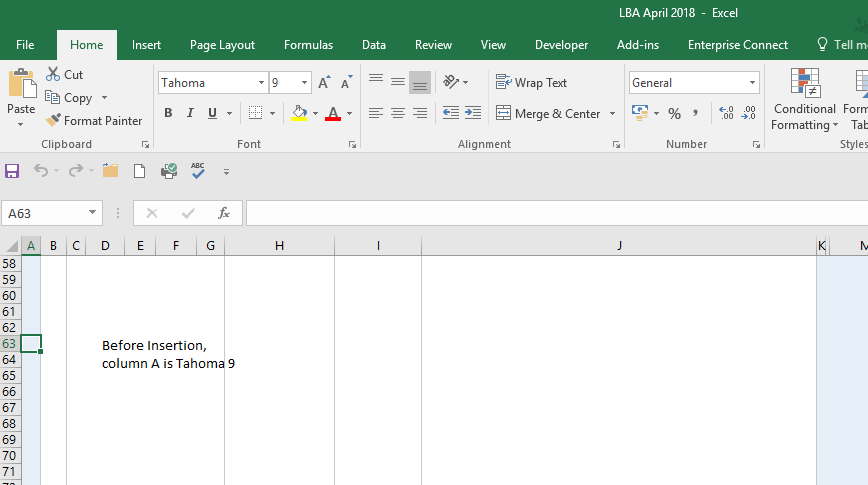
Task: Open the Review tab
Action: (x=433, y=45)
